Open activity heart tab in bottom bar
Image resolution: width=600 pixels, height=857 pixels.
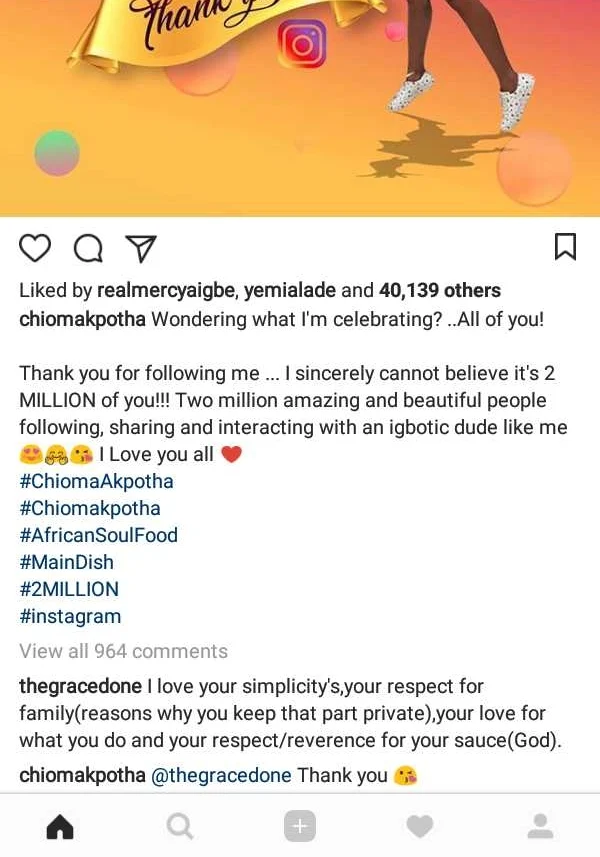point(420,826)
